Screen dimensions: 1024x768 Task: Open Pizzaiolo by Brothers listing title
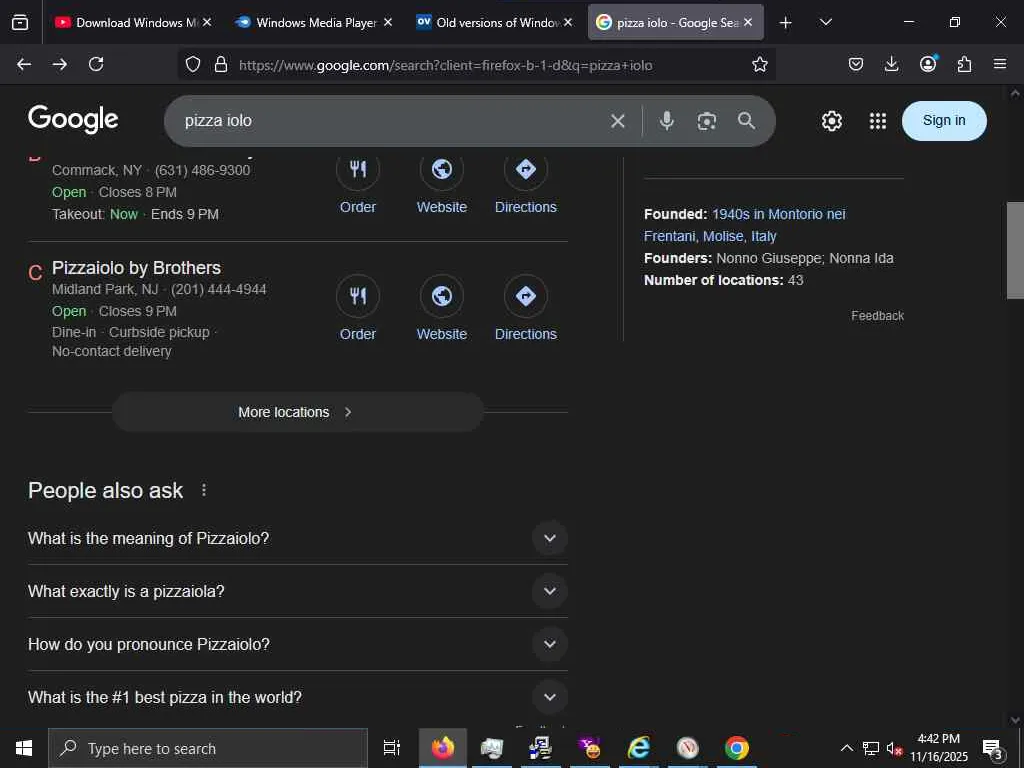(x=136, y=268)
